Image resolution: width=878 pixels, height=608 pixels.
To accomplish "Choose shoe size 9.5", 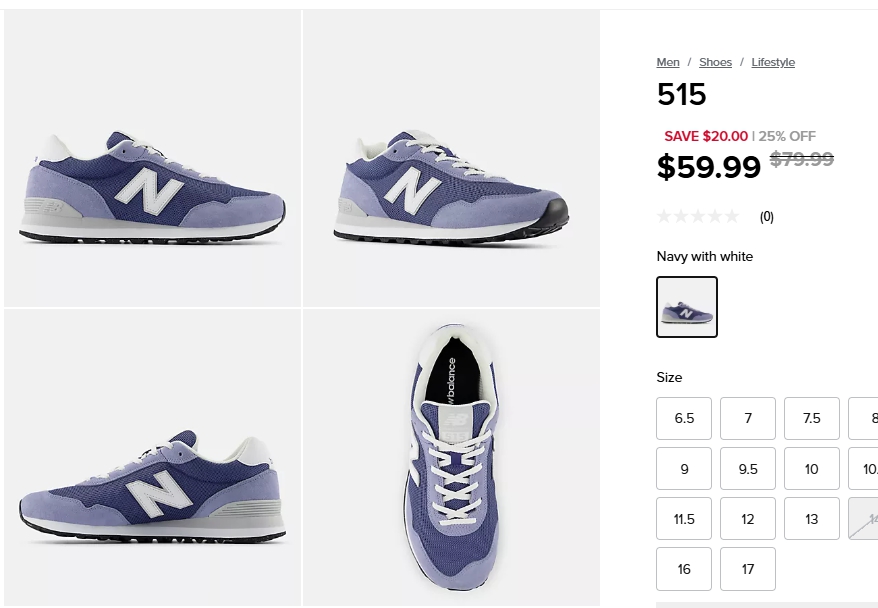I will click(x=748, y=468).
